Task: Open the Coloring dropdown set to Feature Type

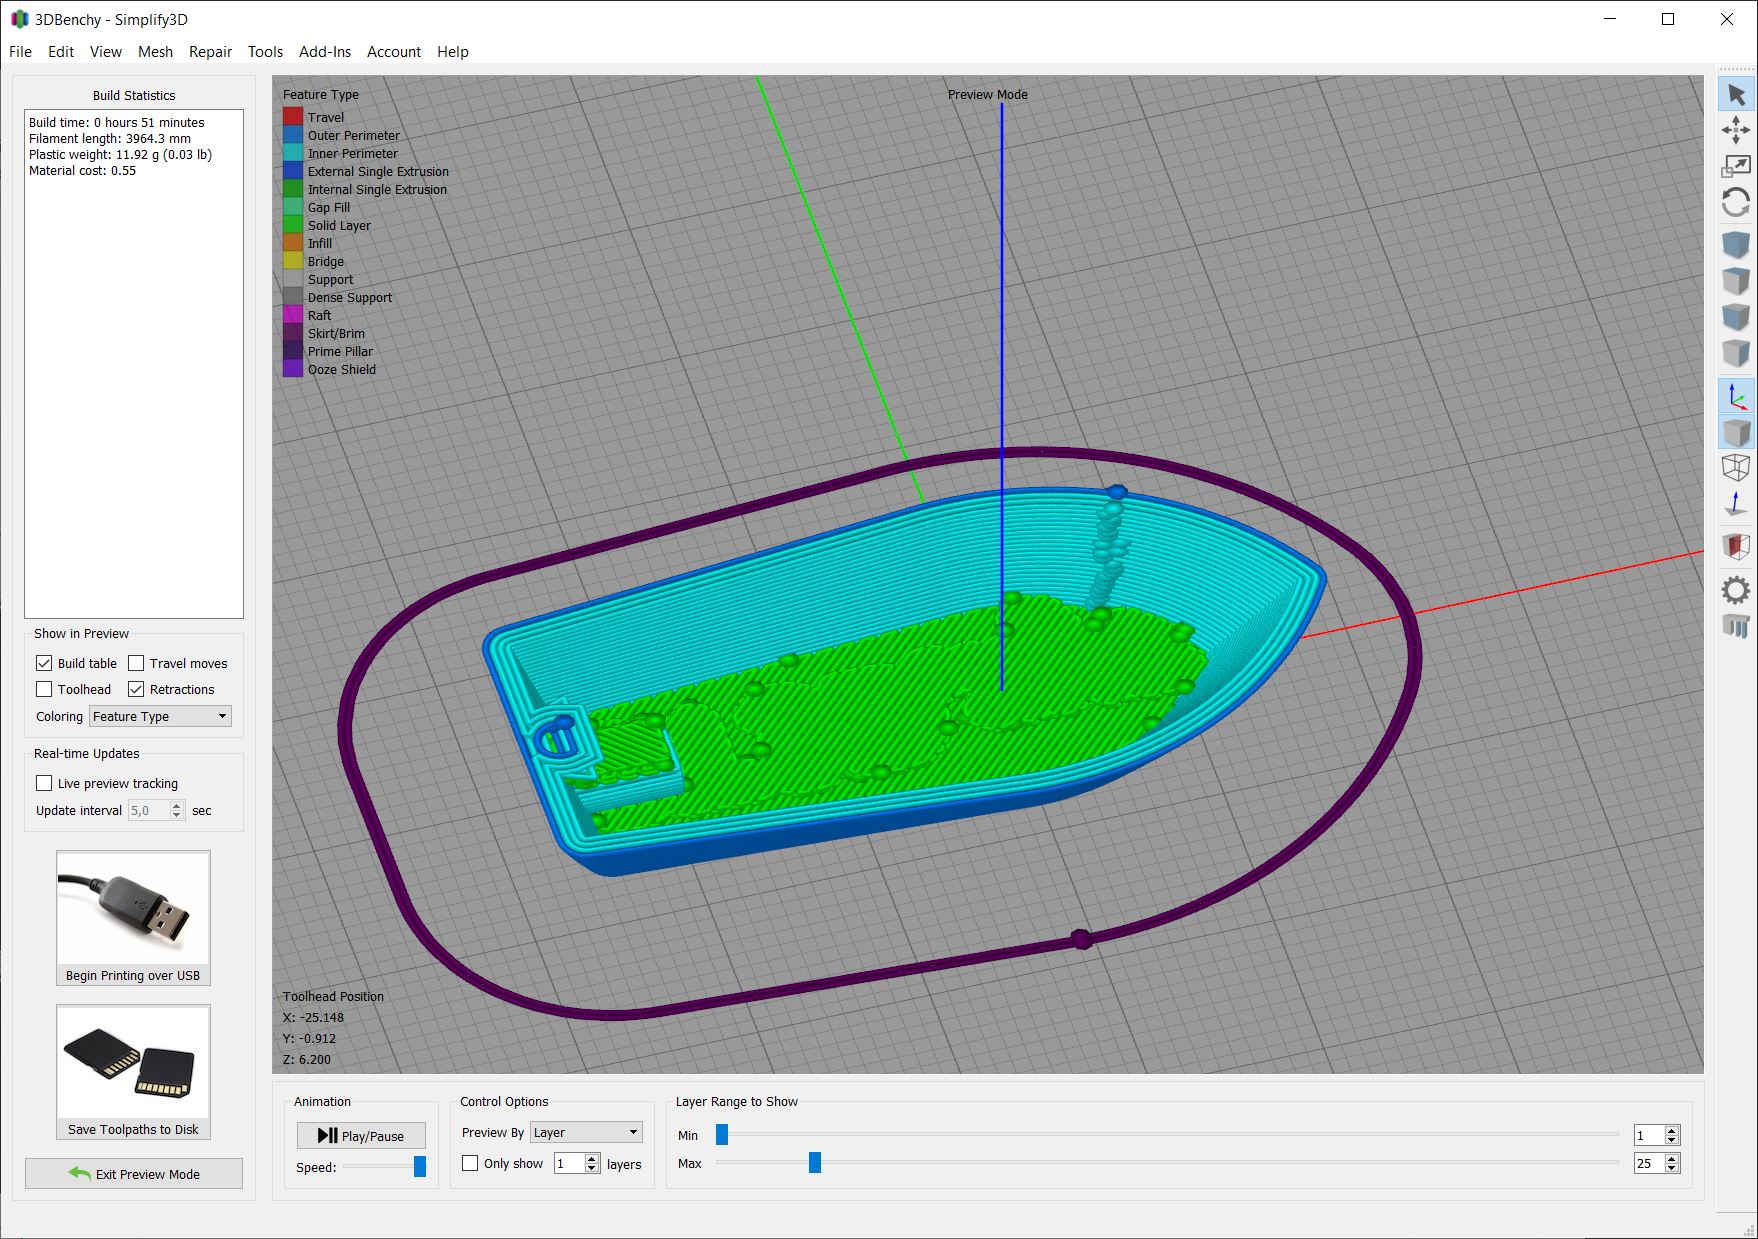Action: [160, 716]
